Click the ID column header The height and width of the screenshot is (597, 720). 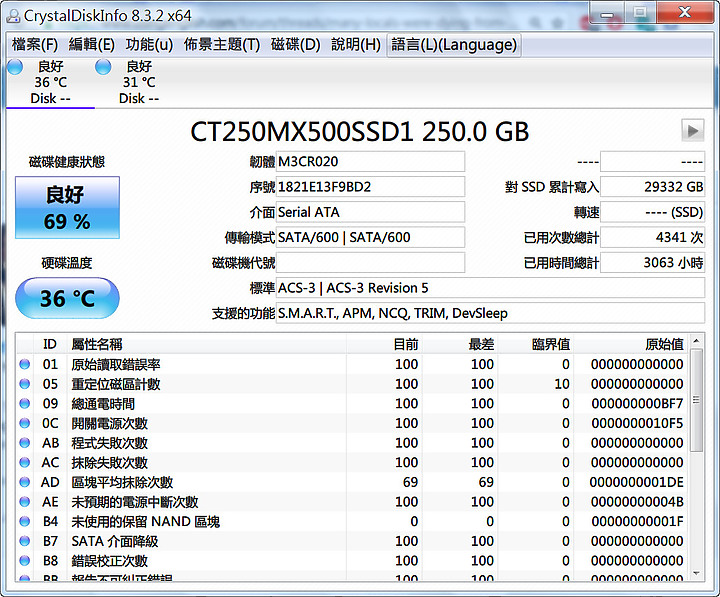(50, 344)
